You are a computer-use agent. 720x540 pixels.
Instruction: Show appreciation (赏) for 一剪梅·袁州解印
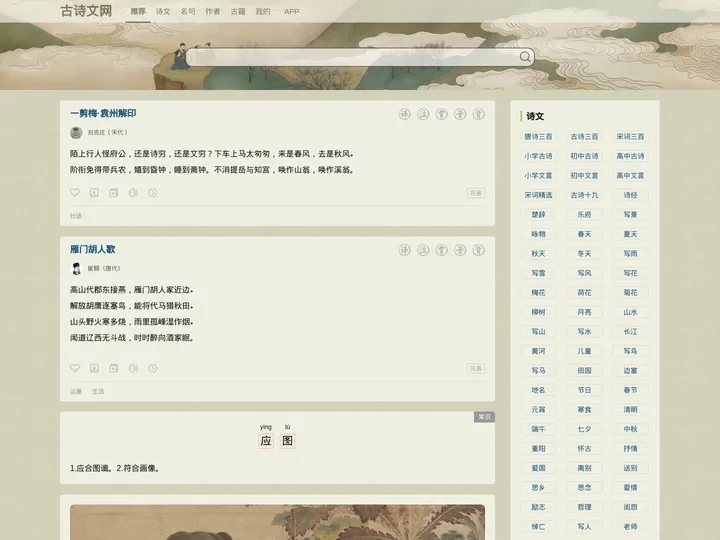[x=442, y=114]
